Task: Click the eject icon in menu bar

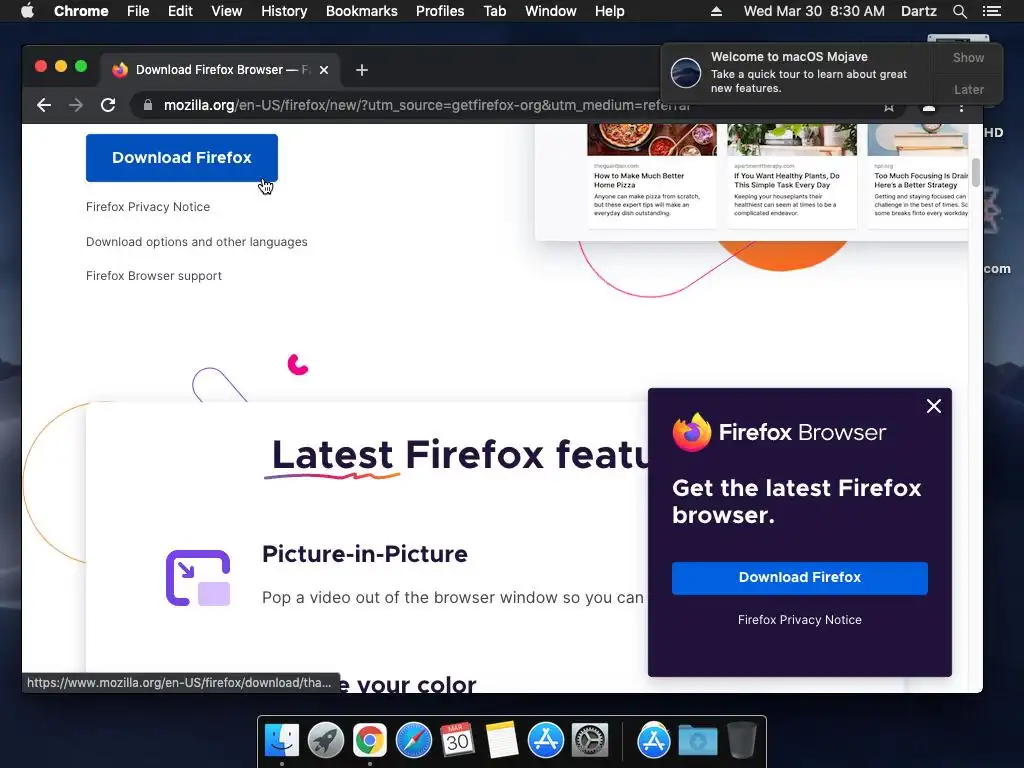Action: click(716, 11)
